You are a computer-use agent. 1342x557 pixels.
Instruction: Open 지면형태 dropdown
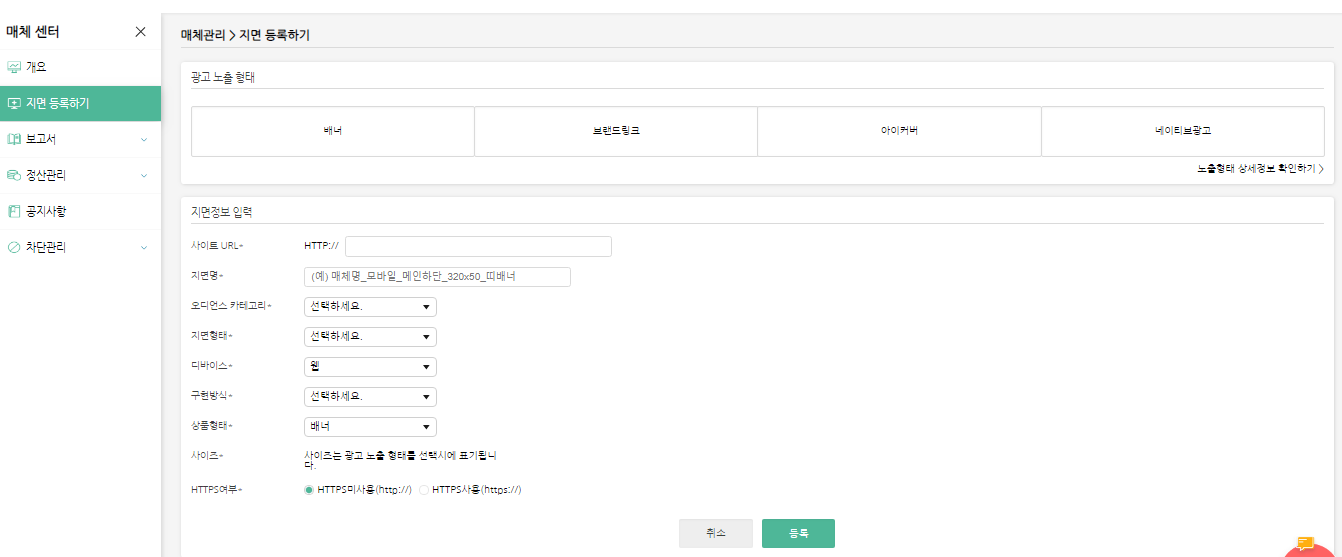pyautogui.click(x=370, y=337)
